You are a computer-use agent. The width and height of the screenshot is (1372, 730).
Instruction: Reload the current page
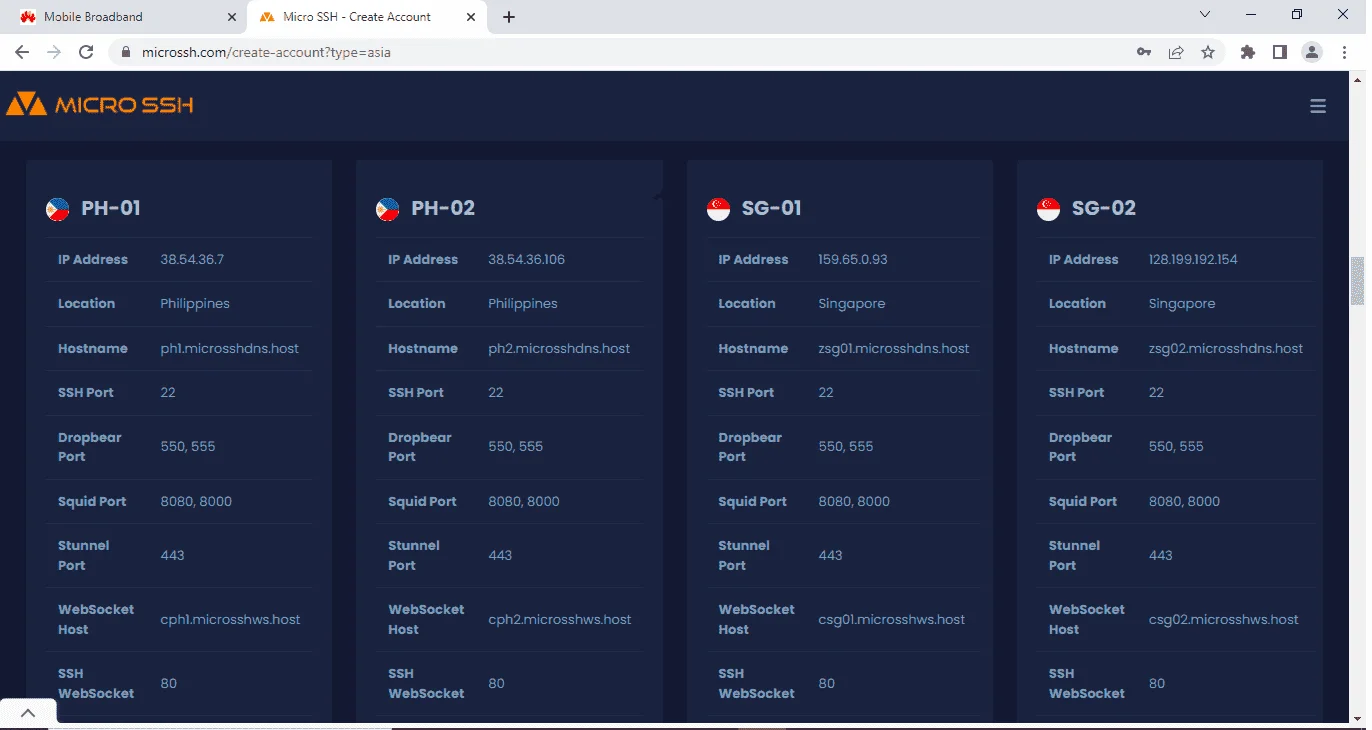86,52
